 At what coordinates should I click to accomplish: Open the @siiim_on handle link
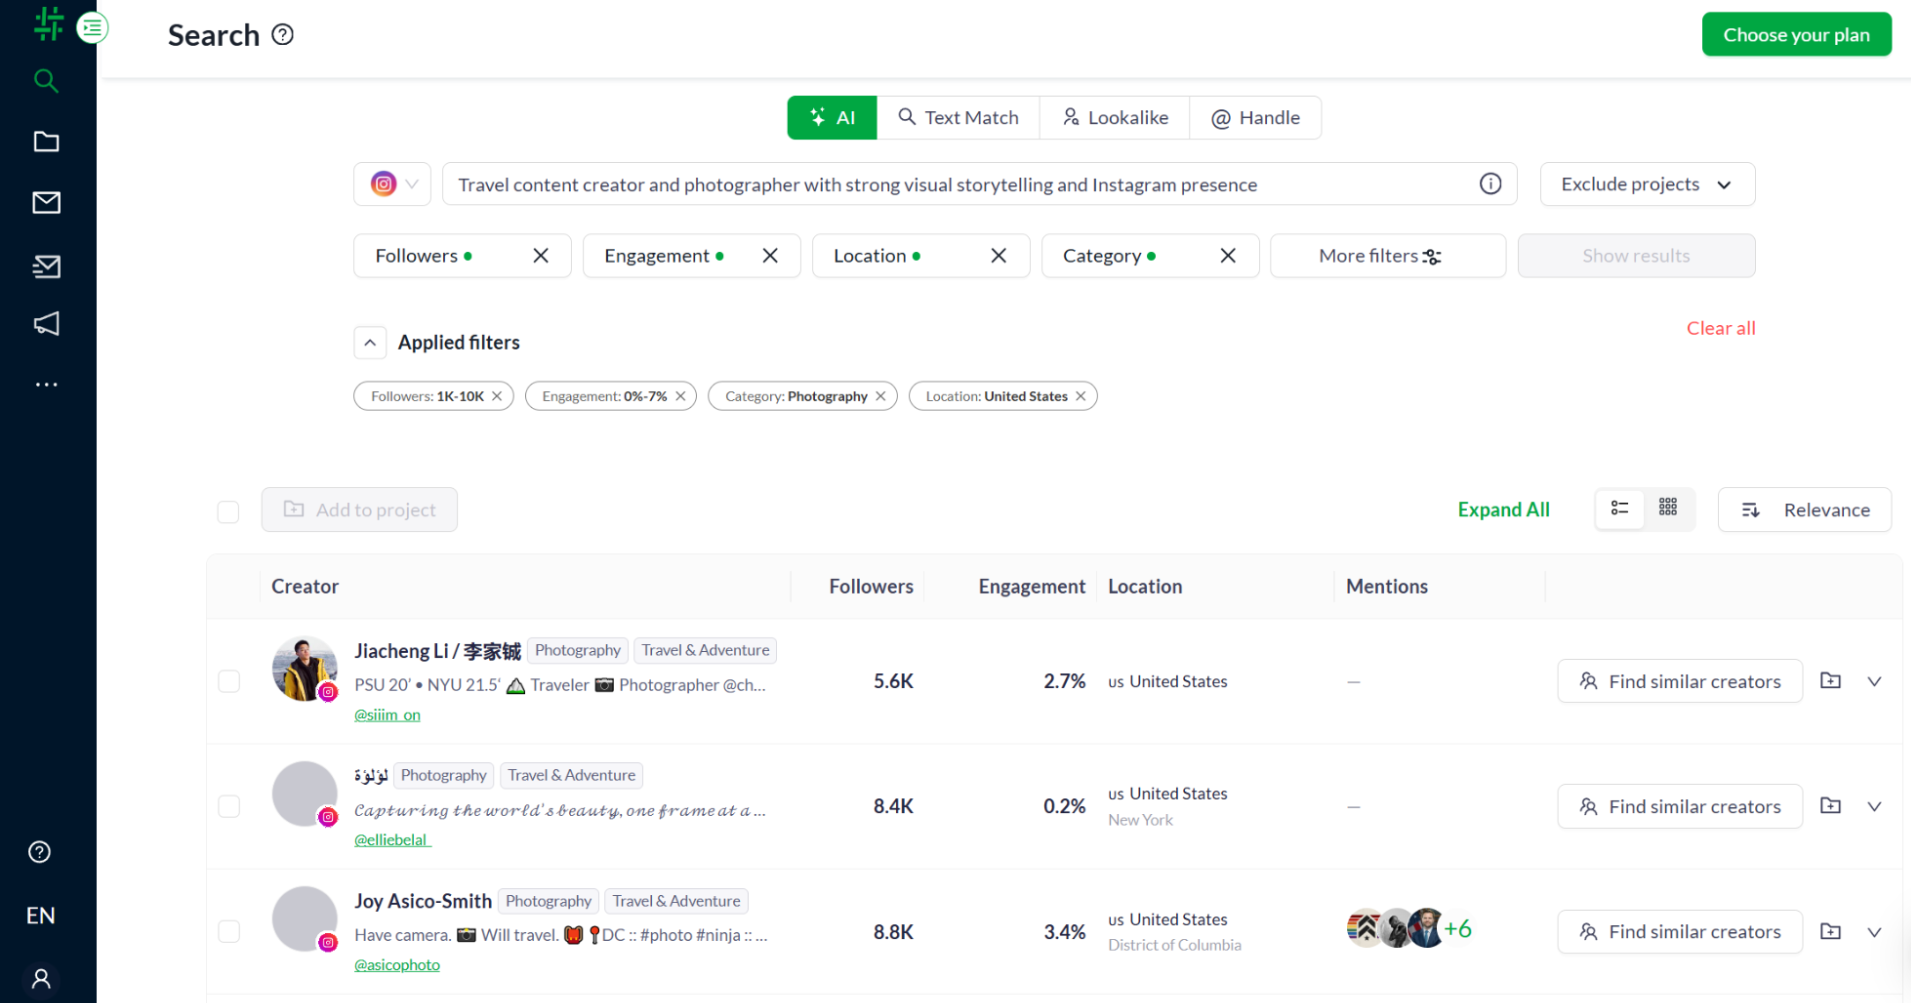(387, 715)
